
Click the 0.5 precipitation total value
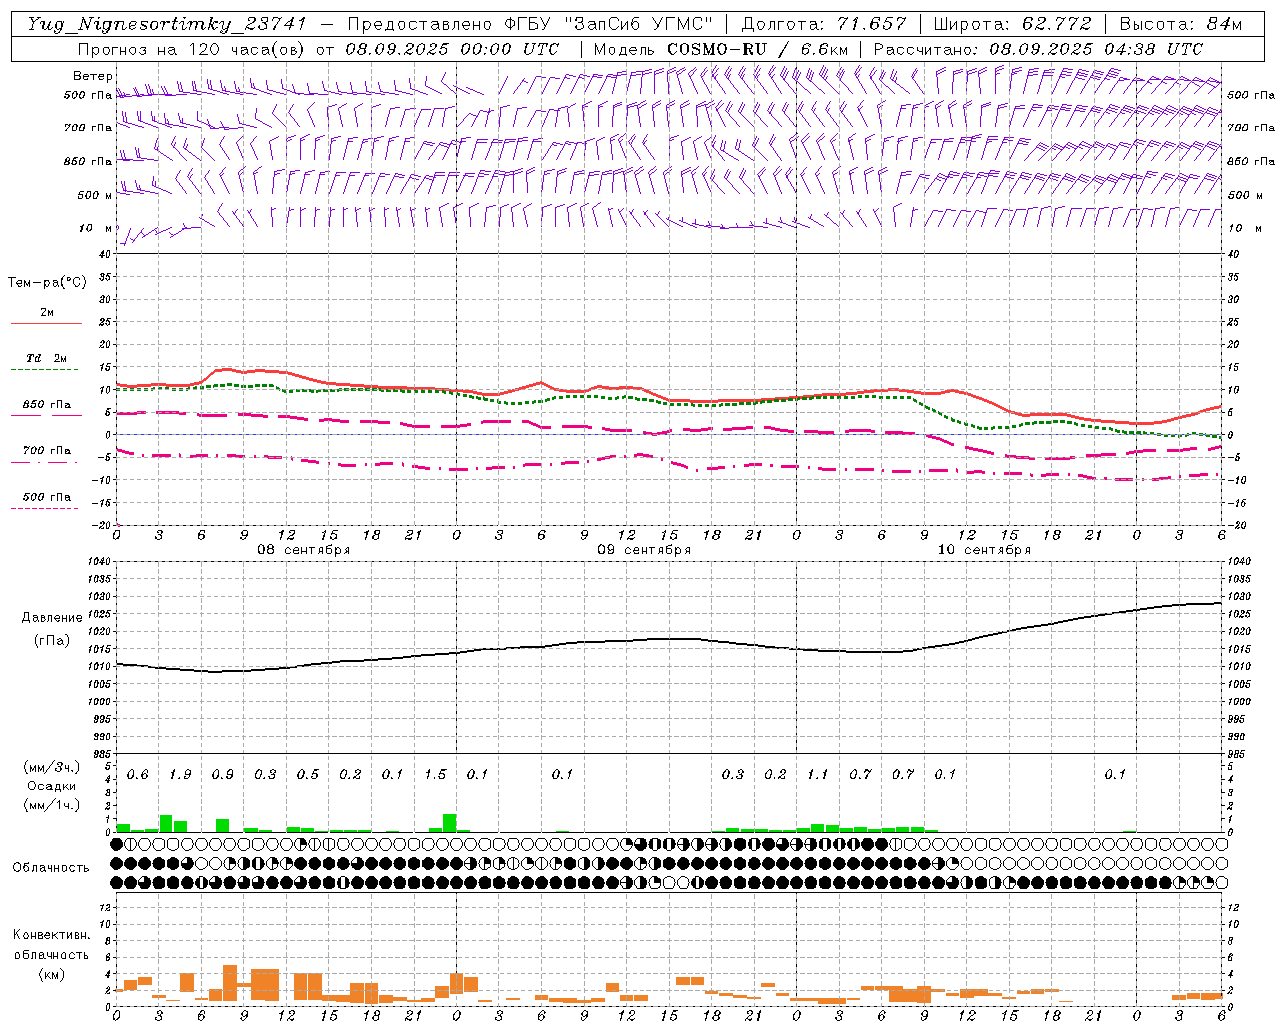(x=308, y=774)
